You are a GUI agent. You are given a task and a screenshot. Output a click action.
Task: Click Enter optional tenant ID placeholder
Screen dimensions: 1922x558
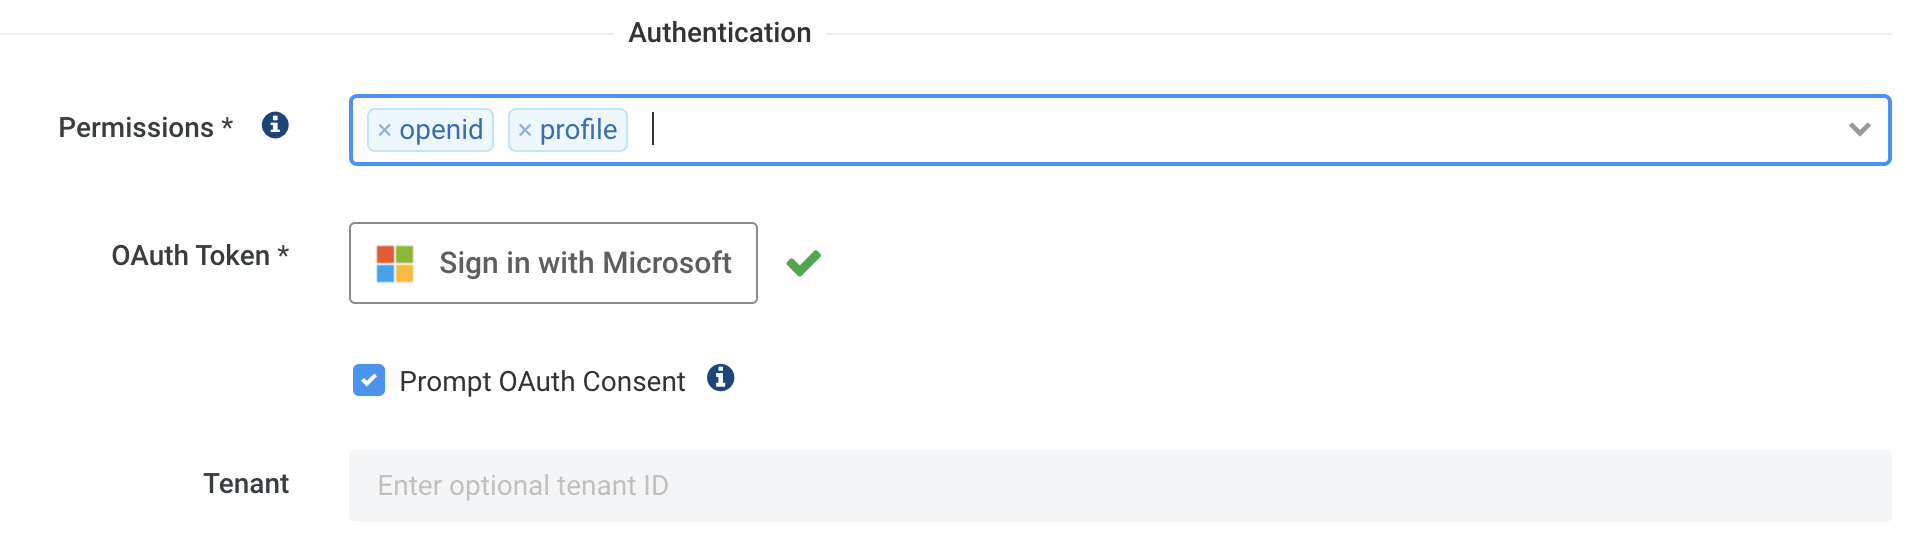523,486
